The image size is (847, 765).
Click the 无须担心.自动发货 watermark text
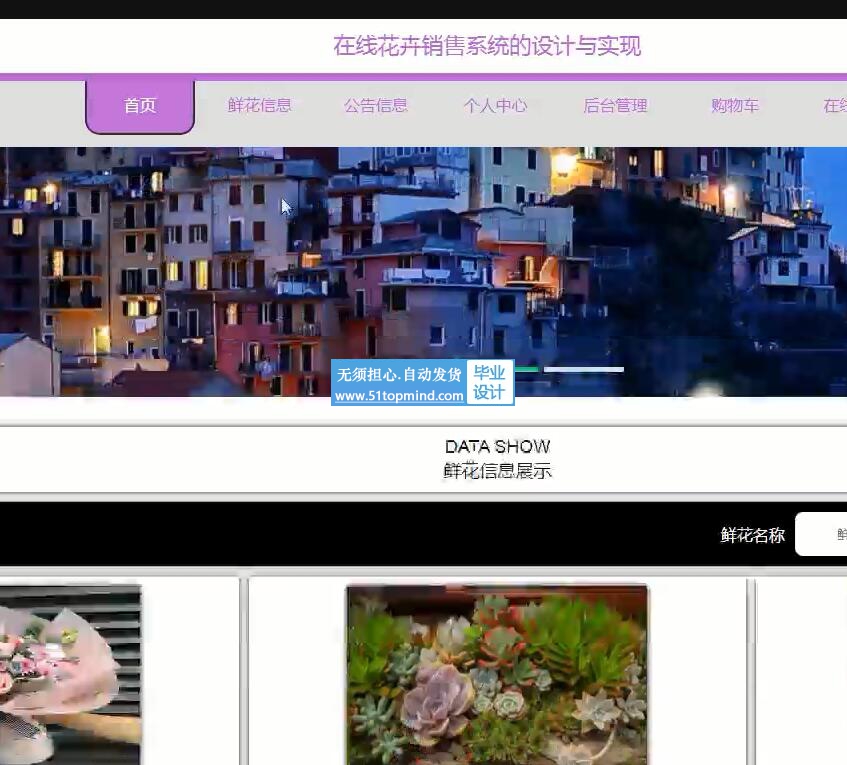click(399, 375)
